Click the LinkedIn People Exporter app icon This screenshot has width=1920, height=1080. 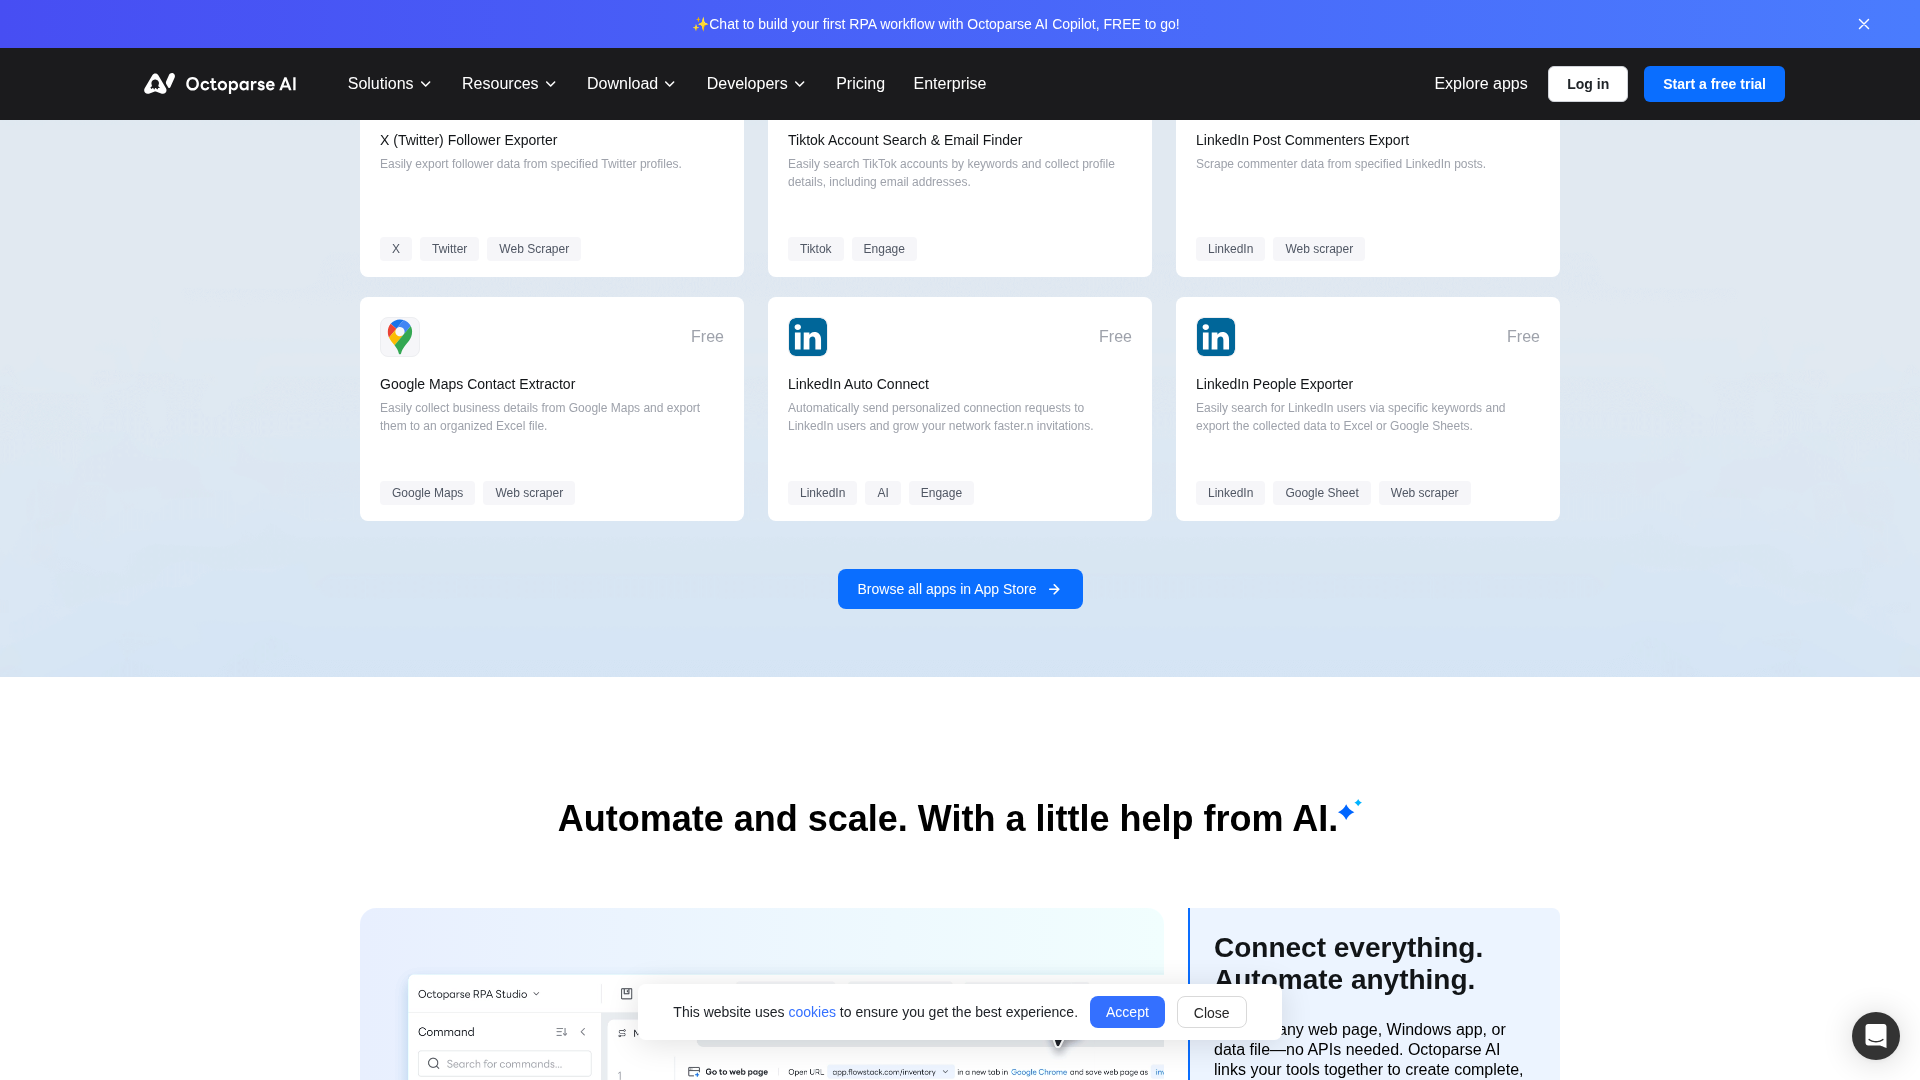coord(1216,337)
